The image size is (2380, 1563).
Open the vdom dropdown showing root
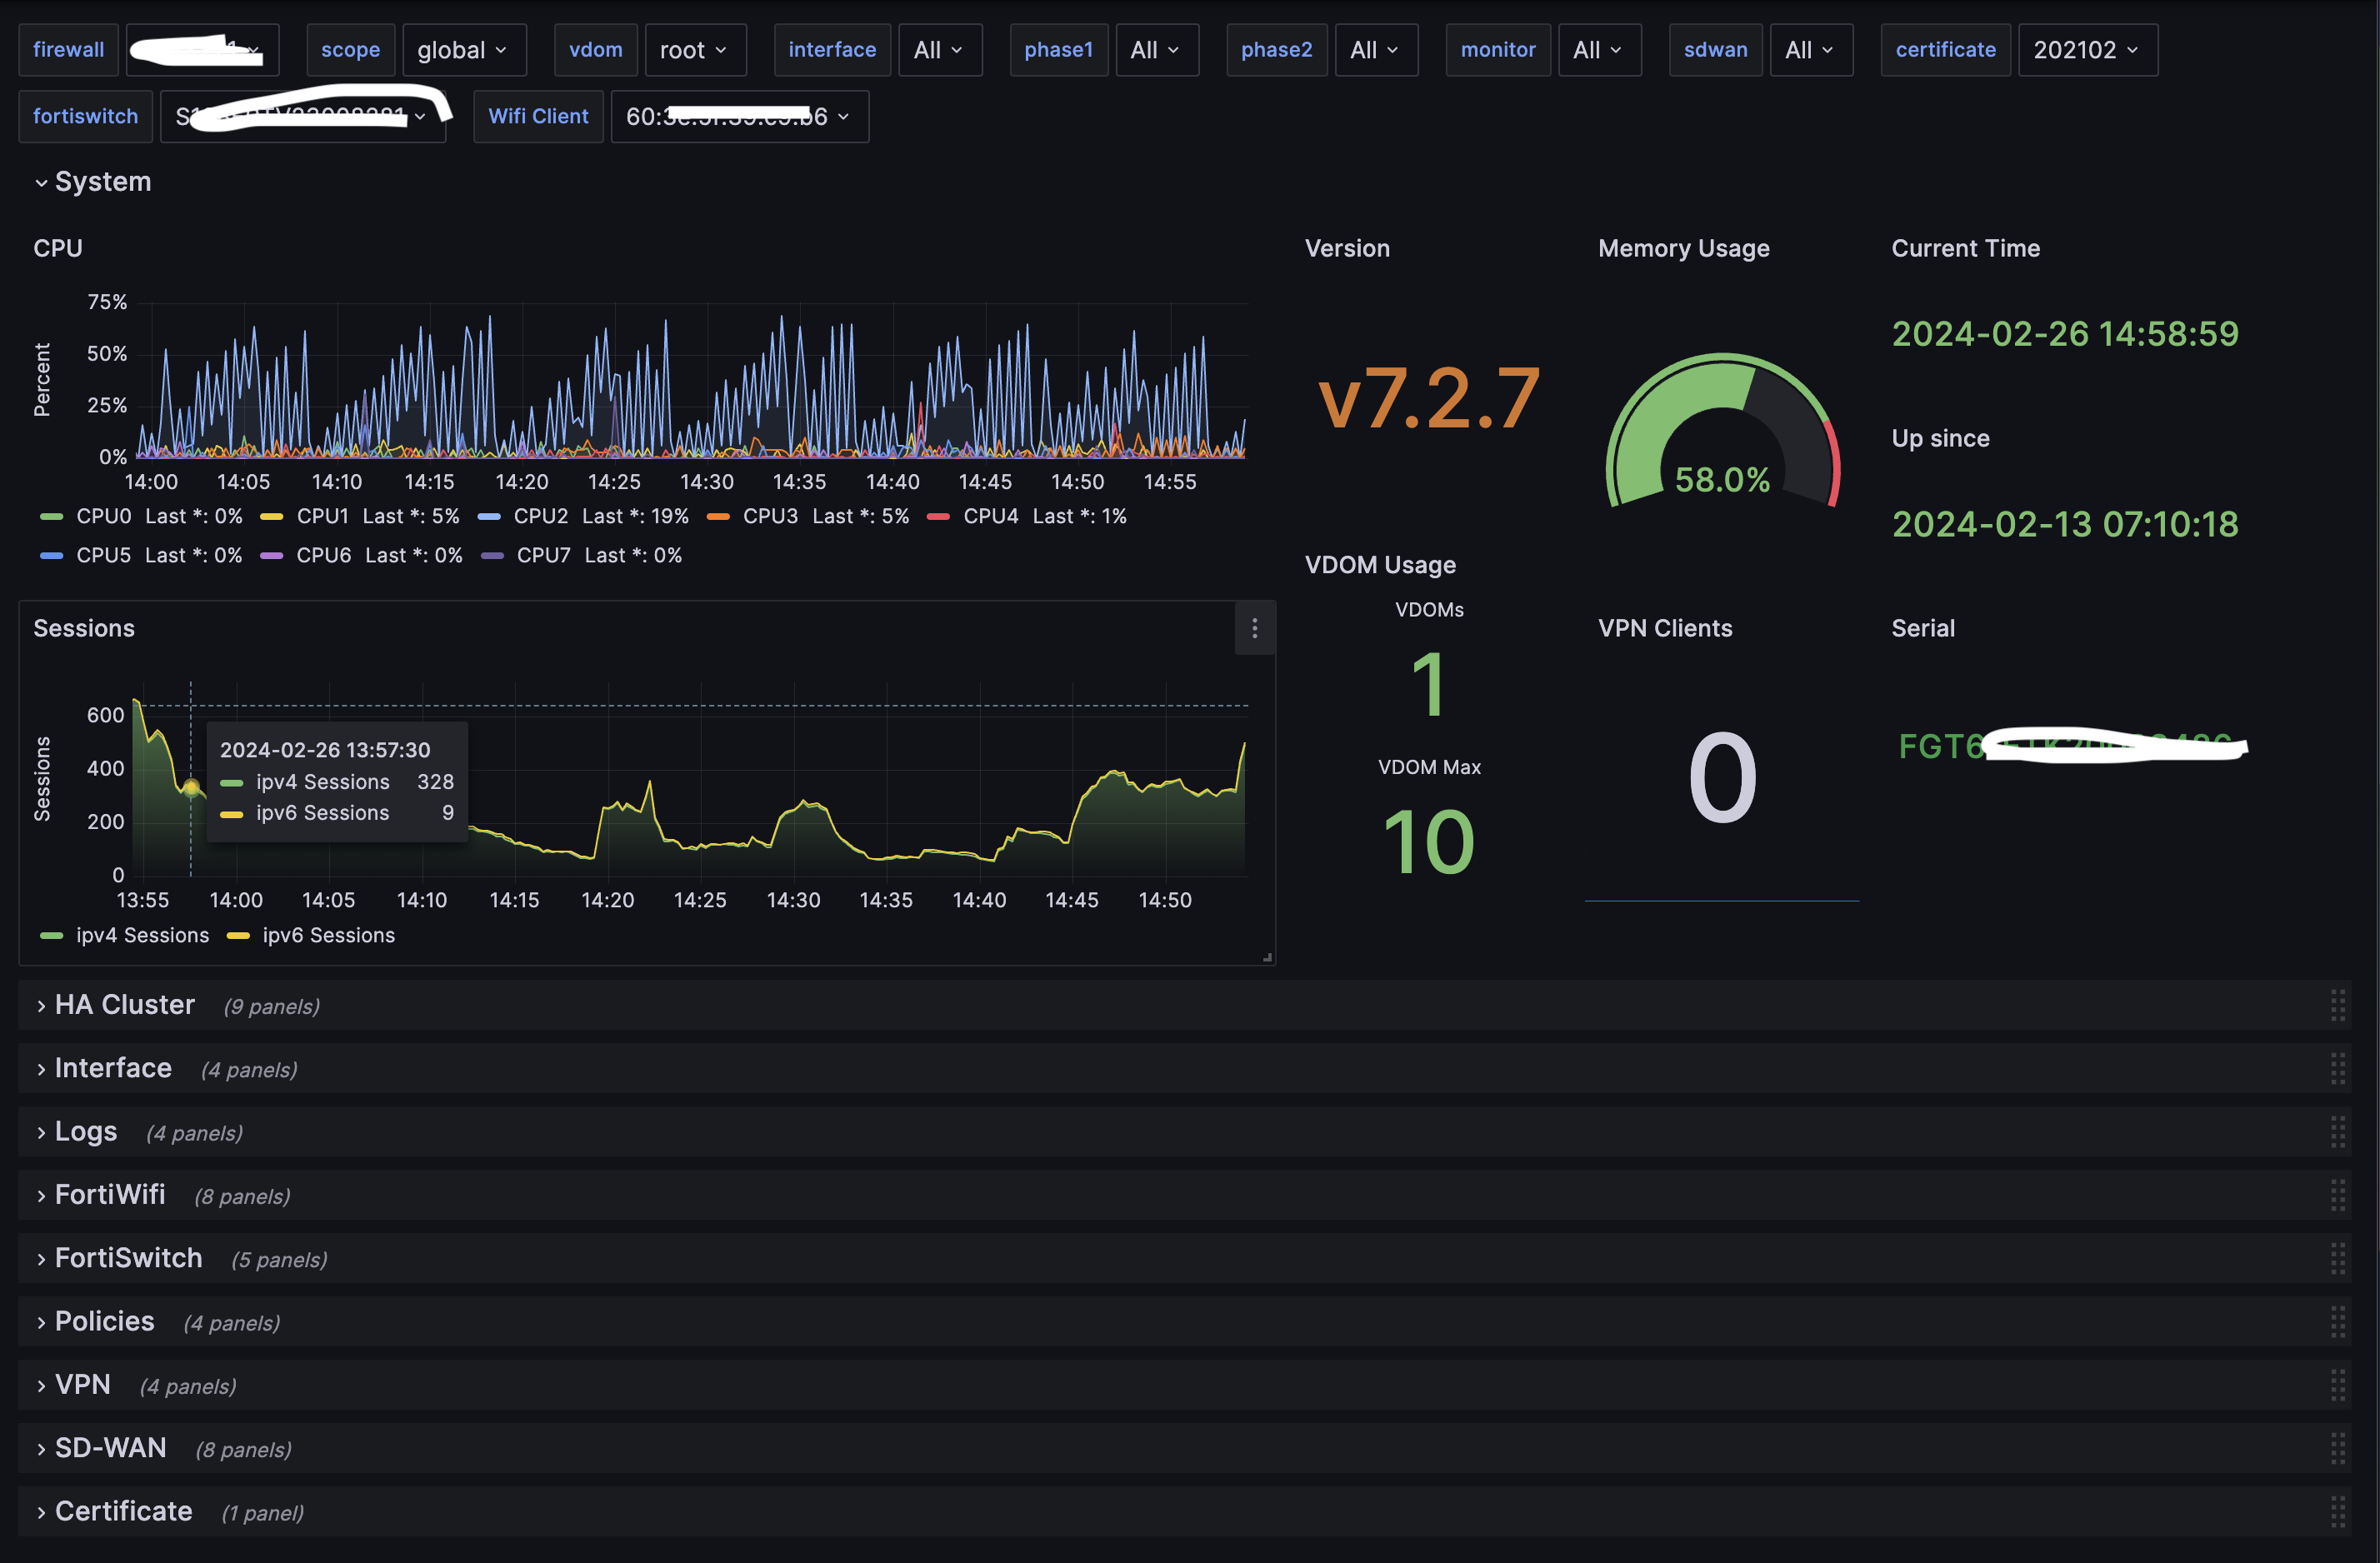coord(694,50)
